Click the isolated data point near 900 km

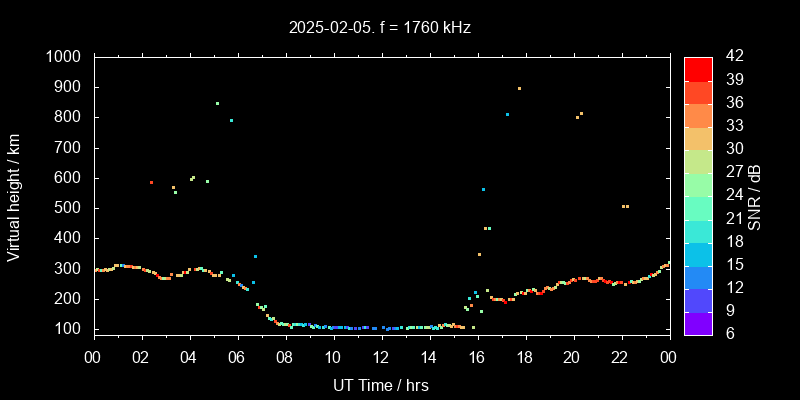(x=519, y=88)
